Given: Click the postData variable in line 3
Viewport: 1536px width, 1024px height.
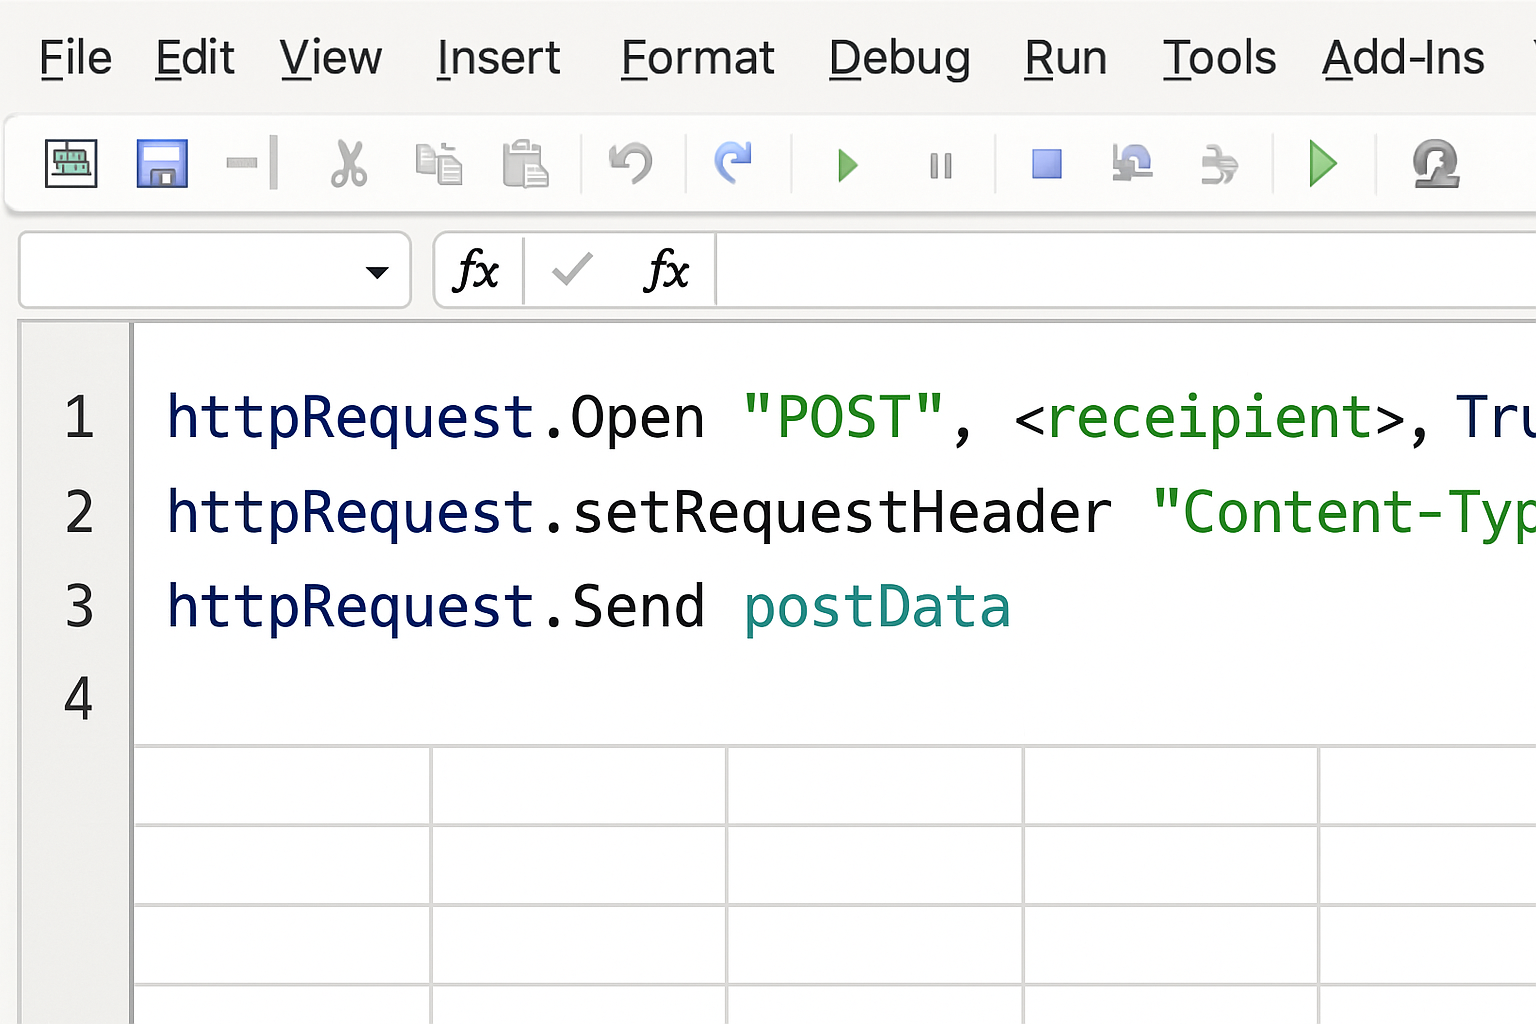Looking at the screenshot, I should click(x=877, y=608).
